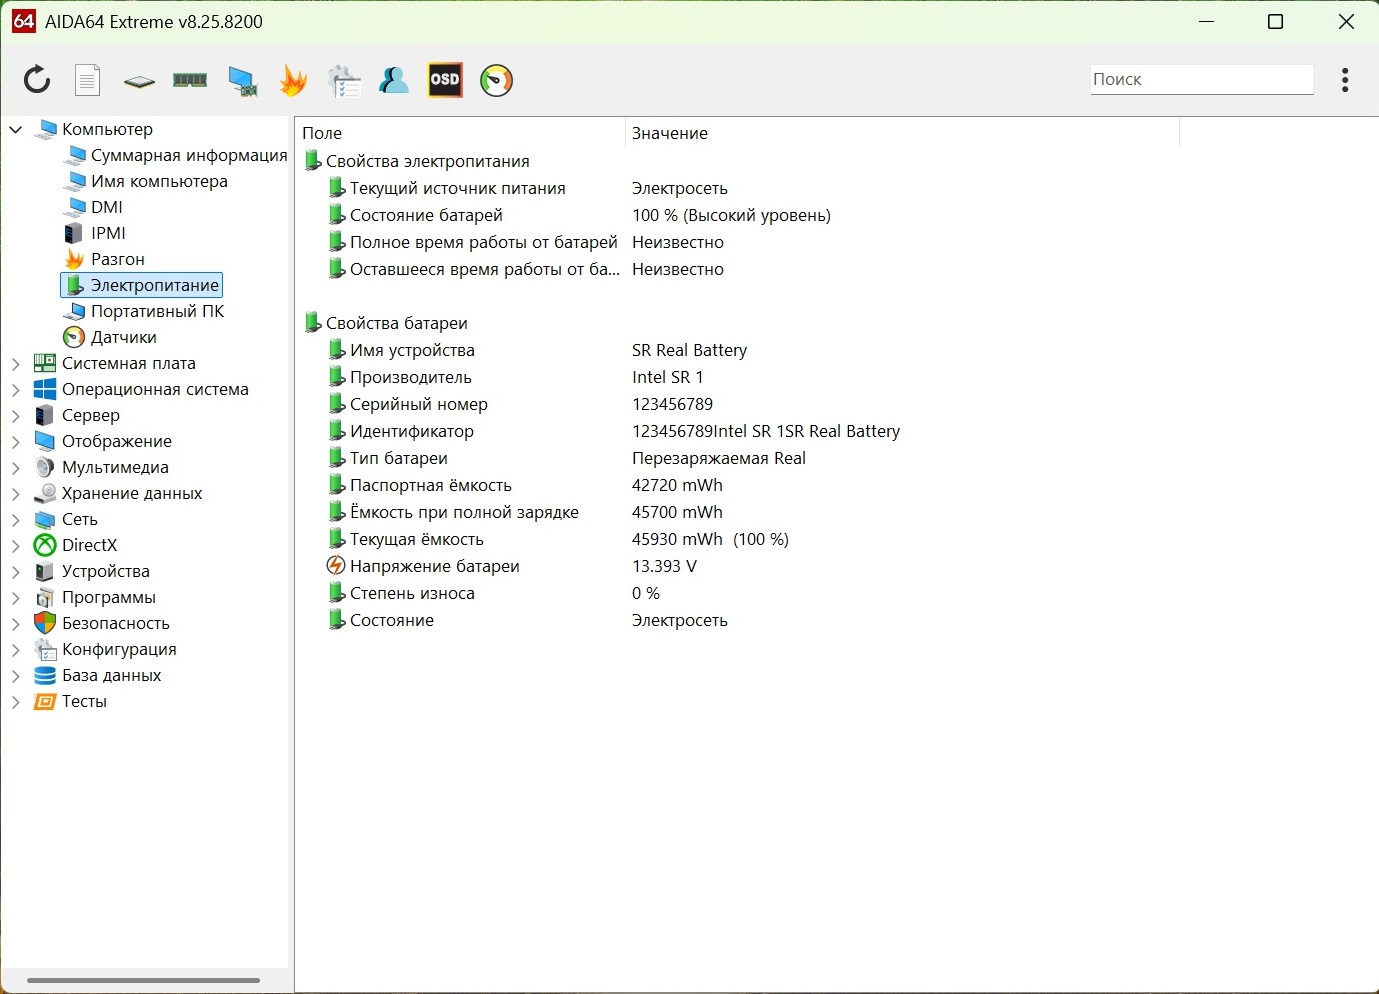Viewport: 1379px width, 994px height.
Task: Click the Refresh toolbar icon
Action: [x=37, y=80]
